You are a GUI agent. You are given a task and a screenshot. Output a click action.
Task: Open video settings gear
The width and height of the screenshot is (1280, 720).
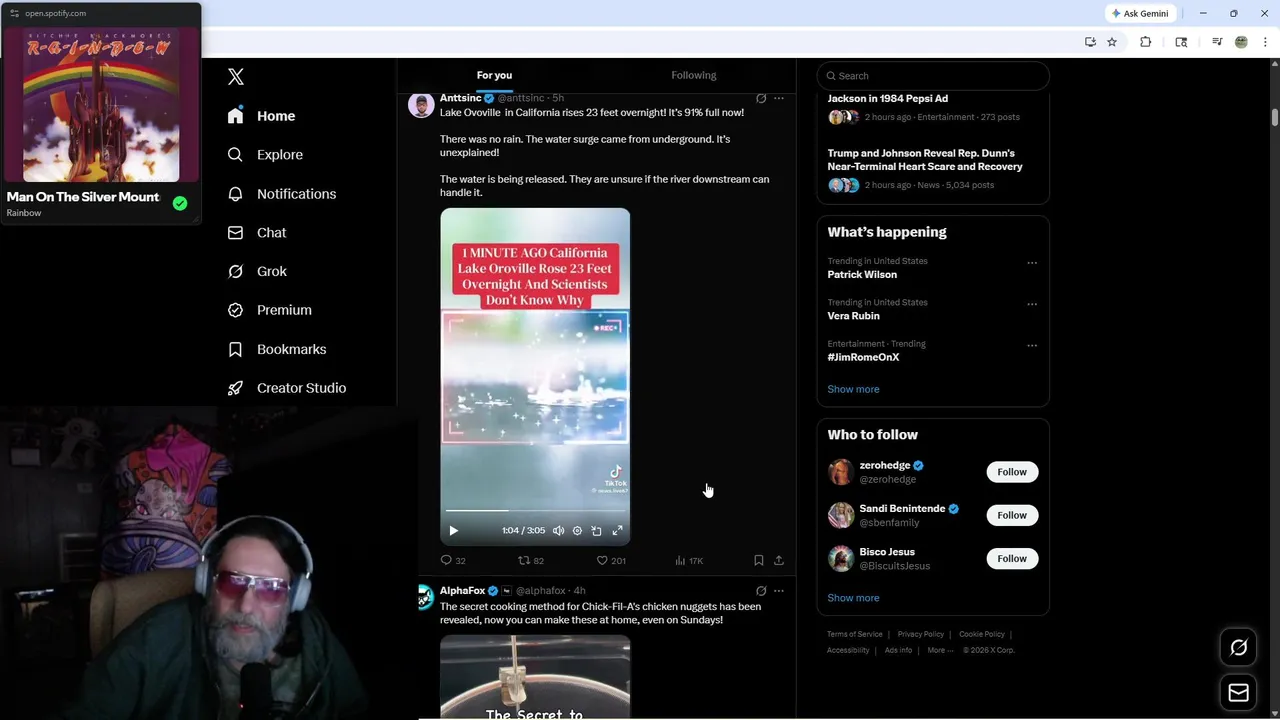[577, 531]
